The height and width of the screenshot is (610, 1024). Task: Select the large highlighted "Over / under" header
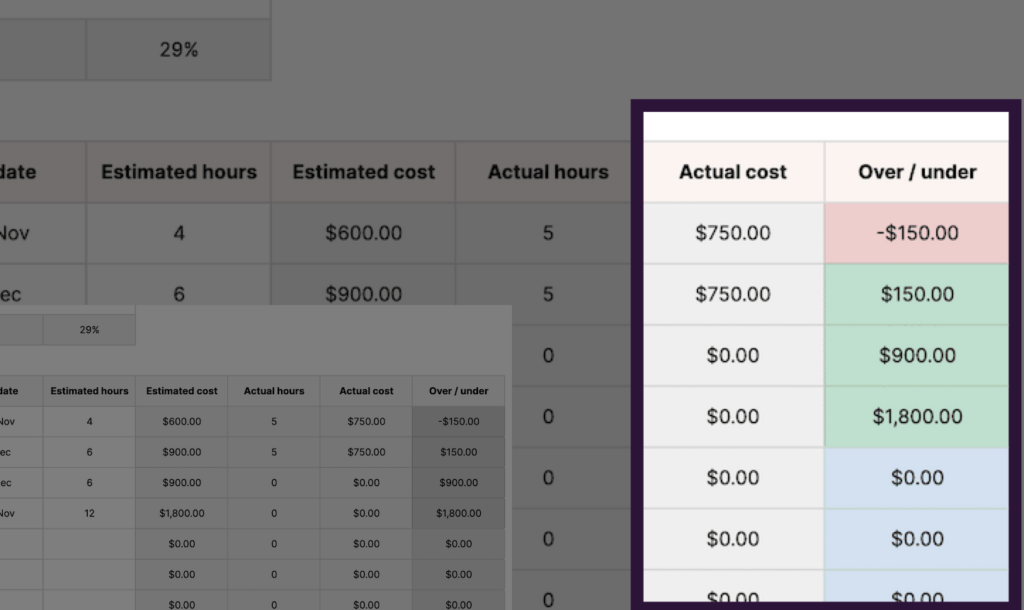point(916,172)
